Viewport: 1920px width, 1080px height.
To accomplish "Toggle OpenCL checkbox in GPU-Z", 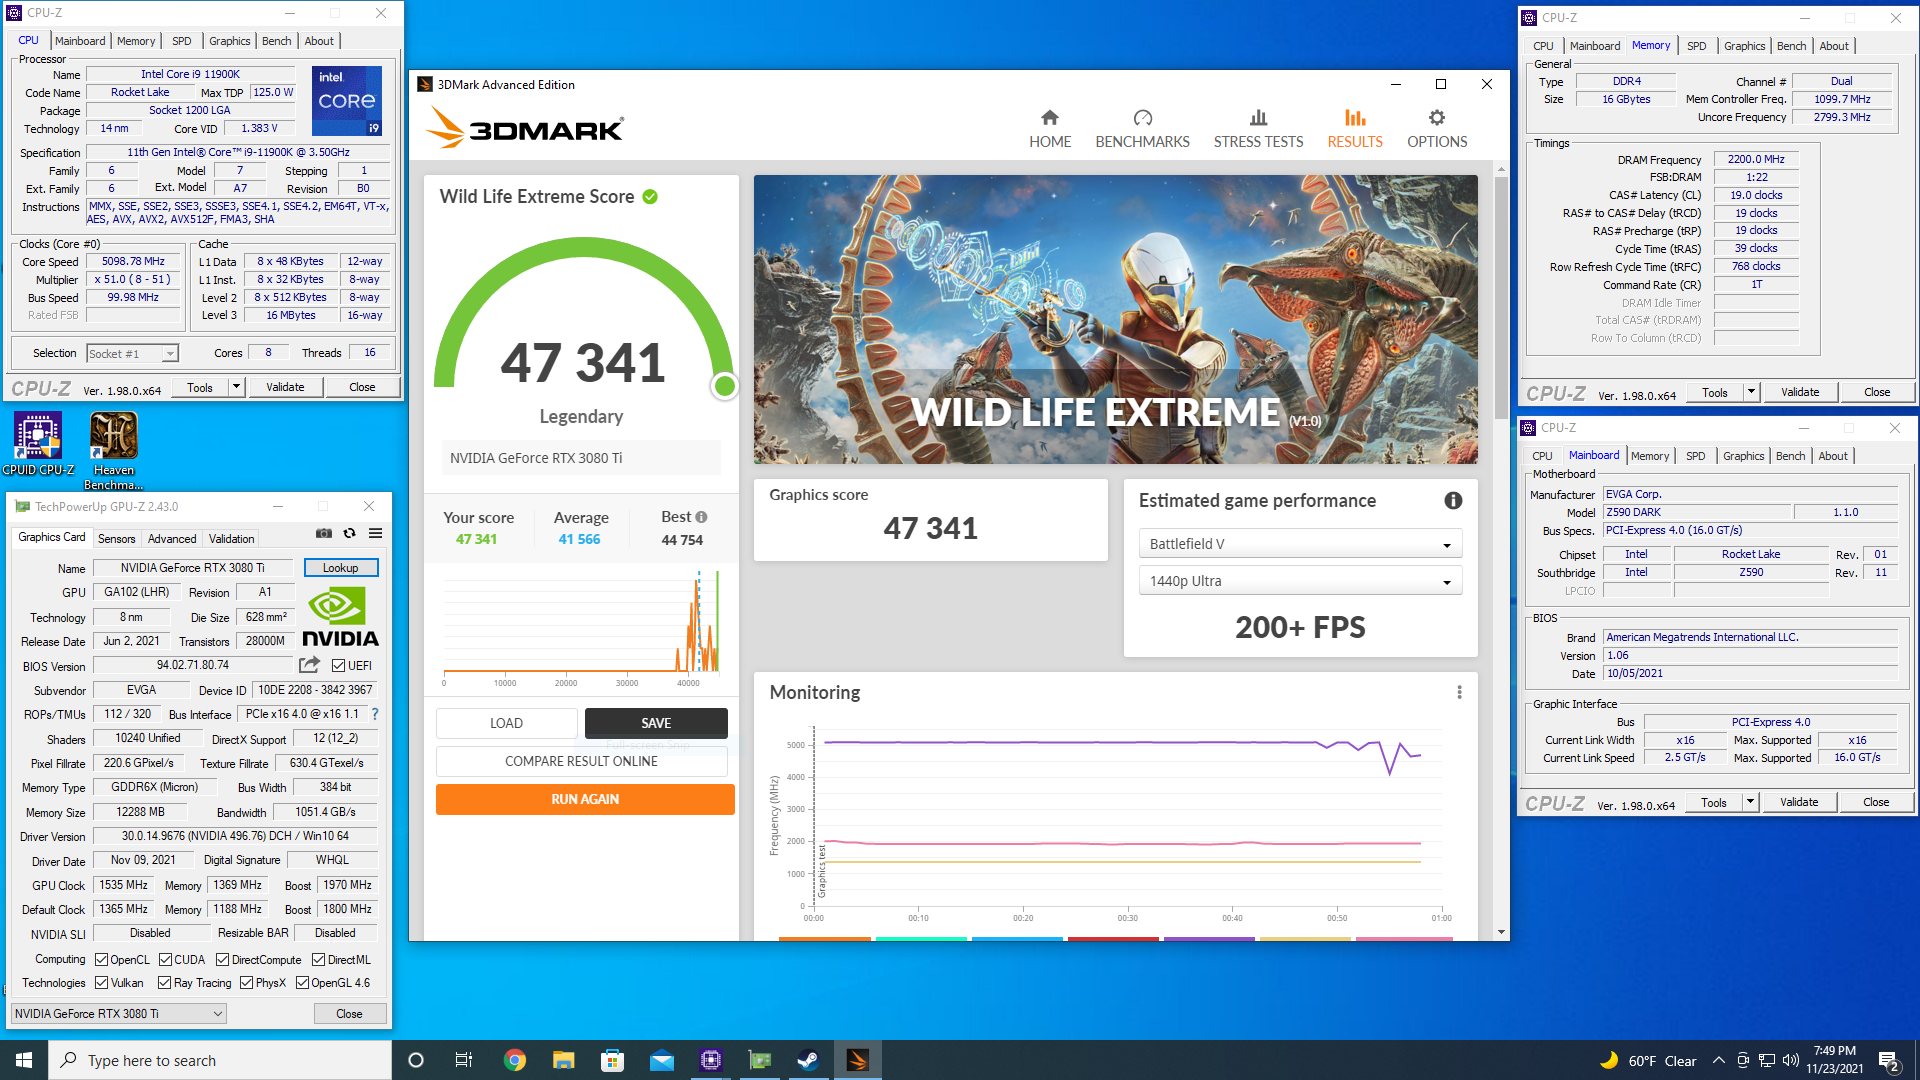I will (x=101, y=960).
